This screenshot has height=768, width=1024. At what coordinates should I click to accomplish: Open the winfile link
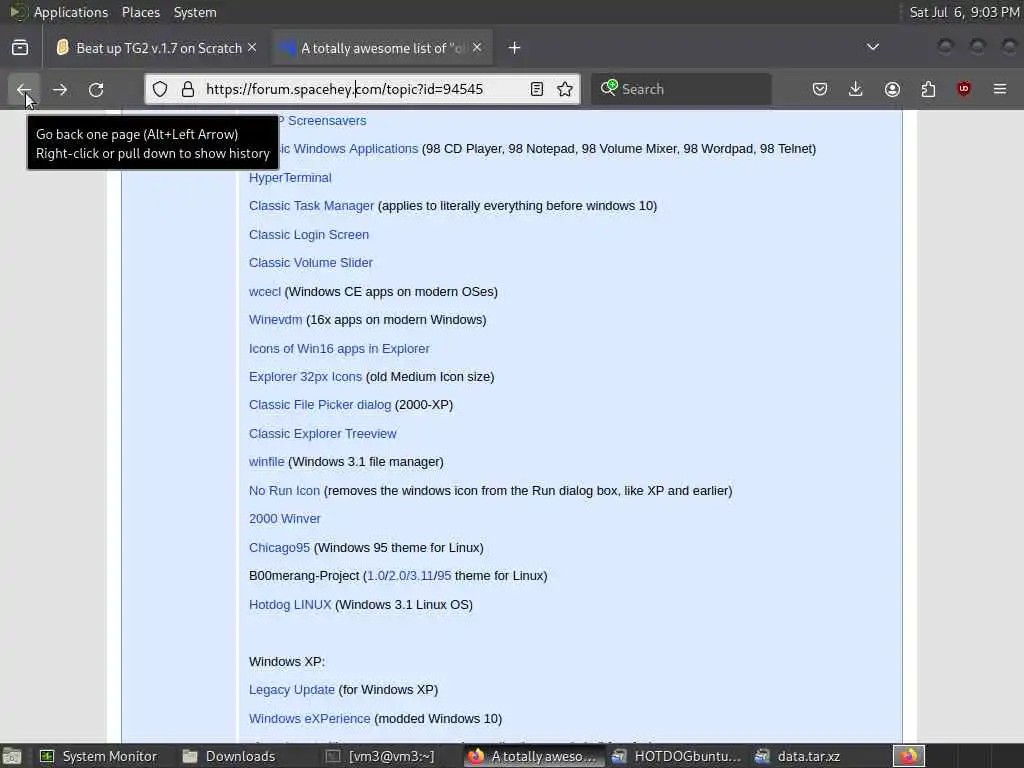[x=266, y=462]
